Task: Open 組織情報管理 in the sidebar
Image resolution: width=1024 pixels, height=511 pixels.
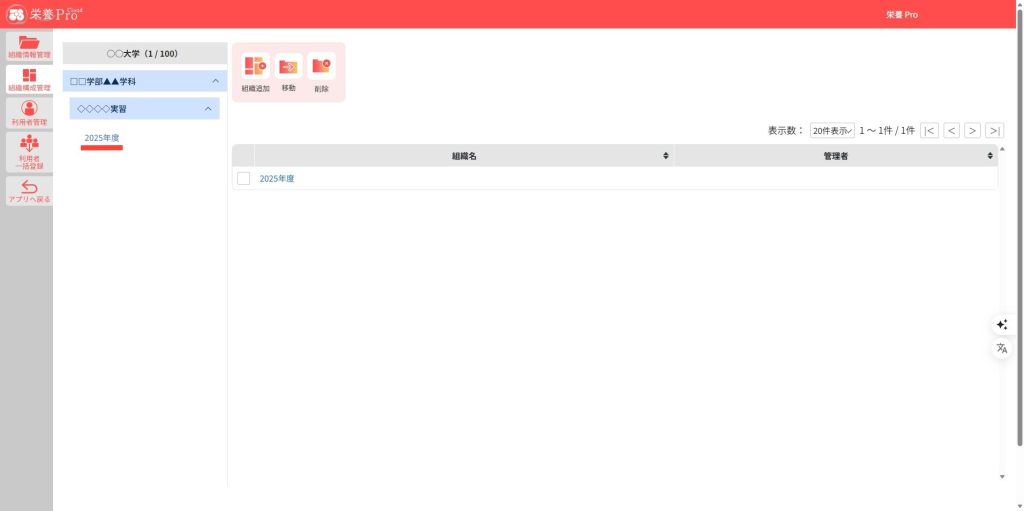Action: point(29,46)
